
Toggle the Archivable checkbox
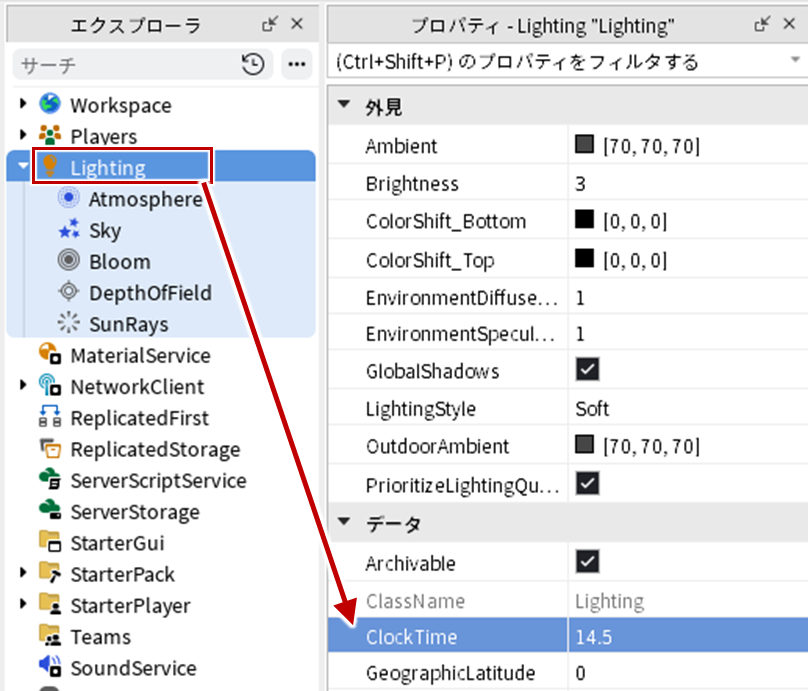(587, 562)
